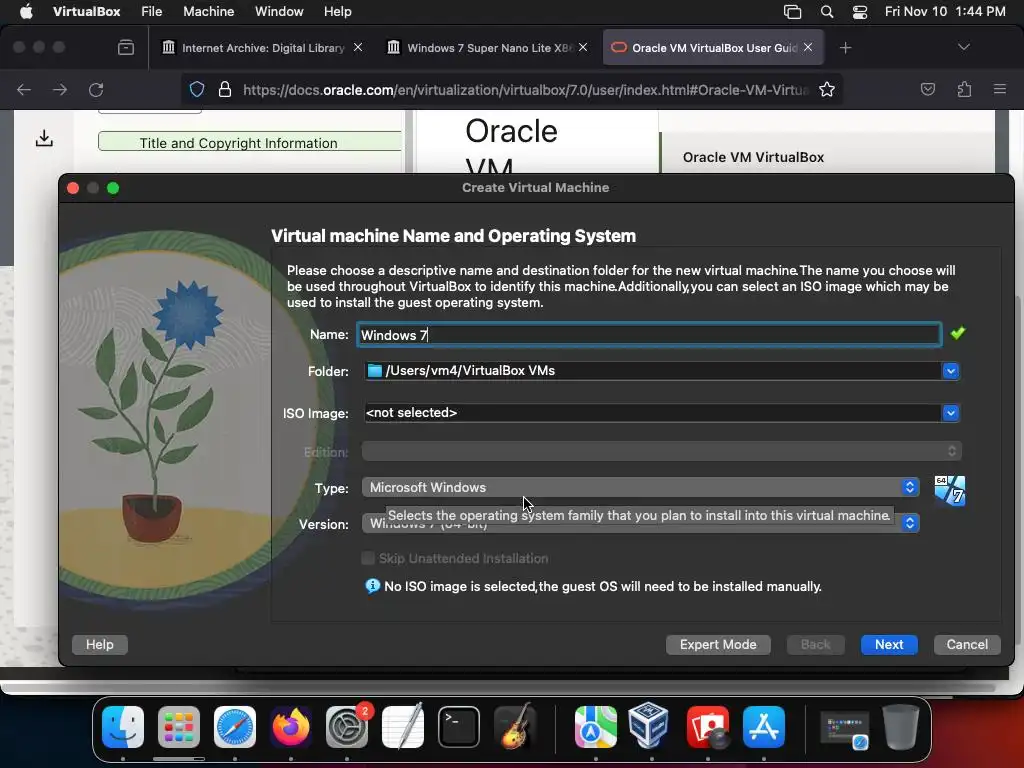
Task: Close the Windows 7 Super Nano tab
Action: 583,47
